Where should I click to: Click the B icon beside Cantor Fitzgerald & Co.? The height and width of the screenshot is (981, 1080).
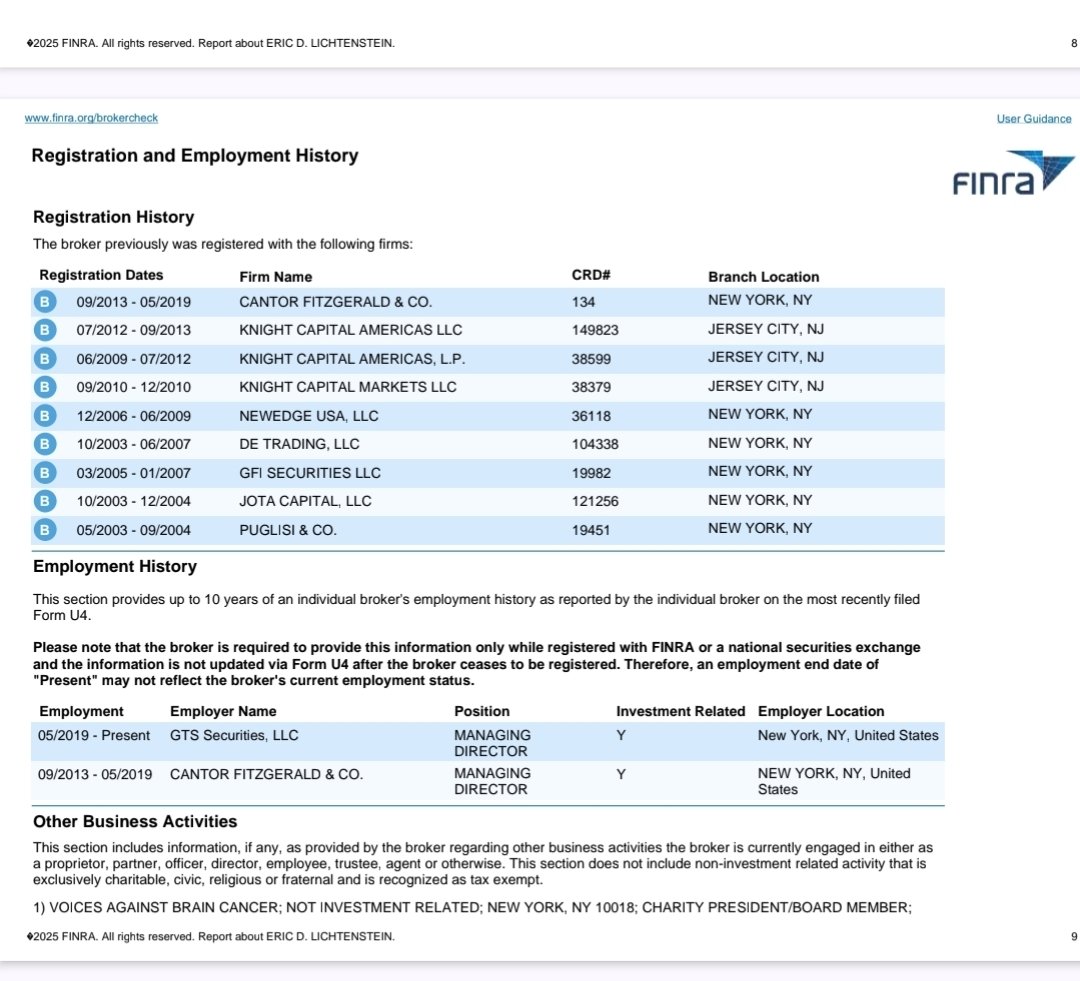[x=44, y=301]
